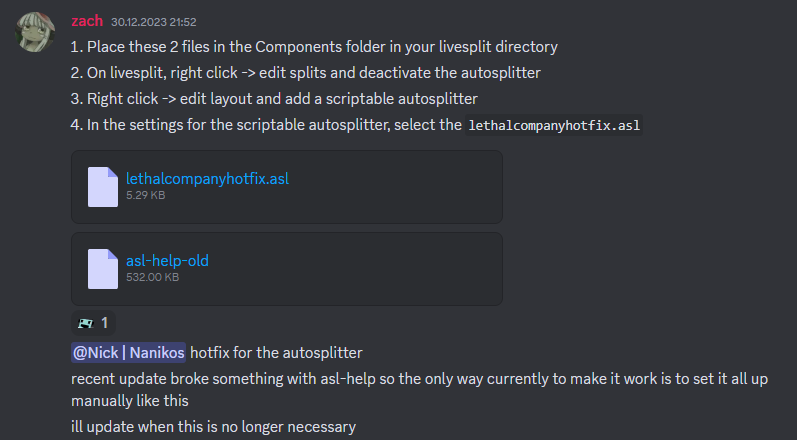The height and width of the screenshot is (440, 797).
Task: Select the lethalcompanyhotfix.asl attachment card
Action: coord(287,187)
